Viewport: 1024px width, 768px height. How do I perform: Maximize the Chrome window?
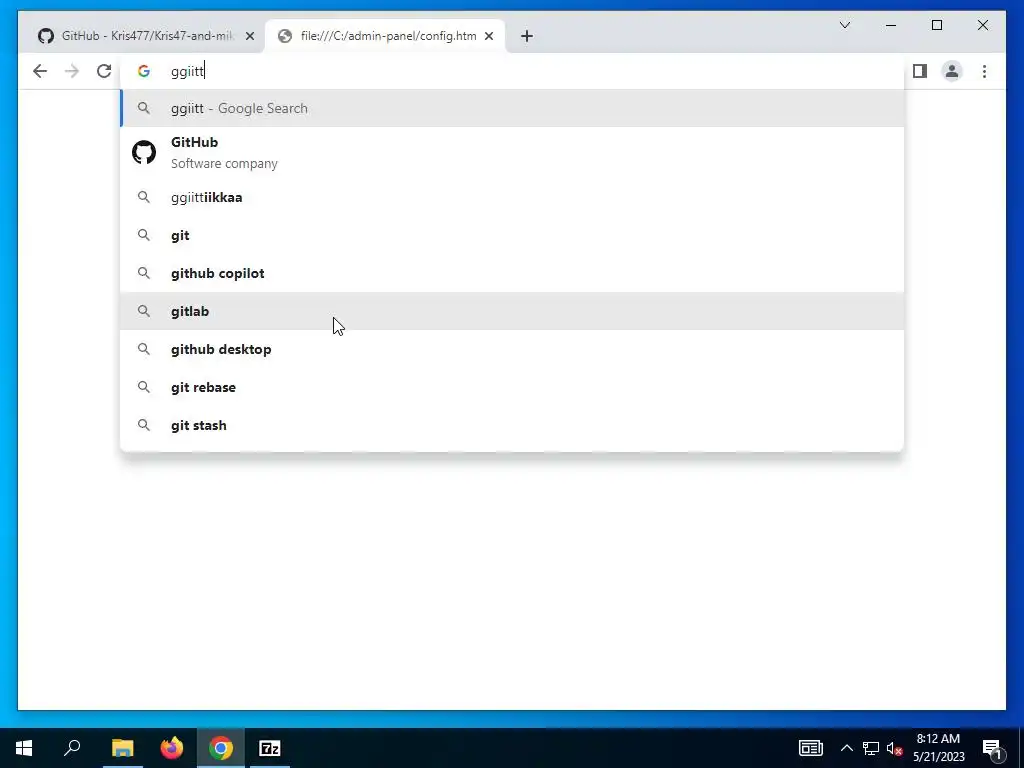(x=936, y=25)
